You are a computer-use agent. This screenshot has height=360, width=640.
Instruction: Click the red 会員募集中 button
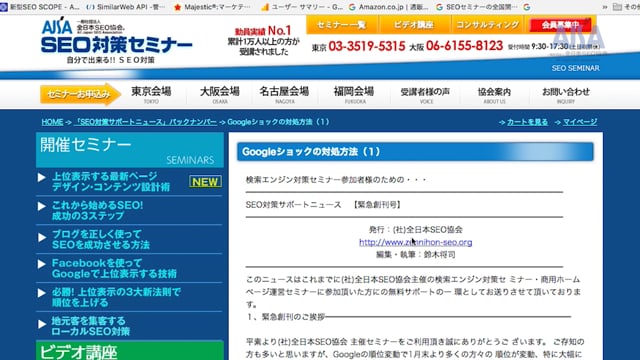pyautogui.click(x=560, y=25)
